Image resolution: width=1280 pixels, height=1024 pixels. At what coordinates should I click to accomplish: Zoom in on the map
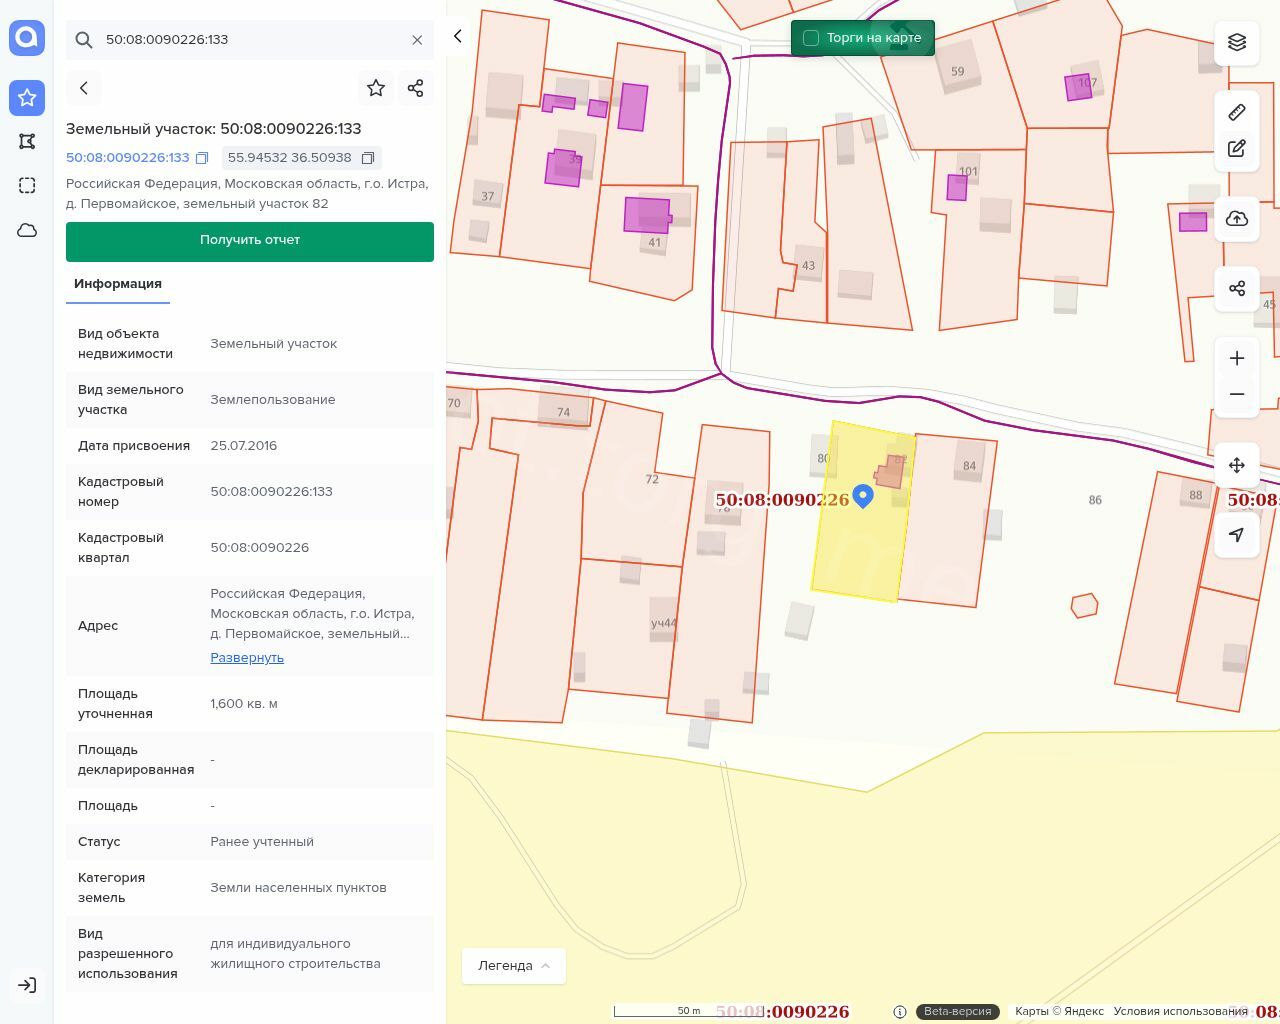click(1237, 359)
